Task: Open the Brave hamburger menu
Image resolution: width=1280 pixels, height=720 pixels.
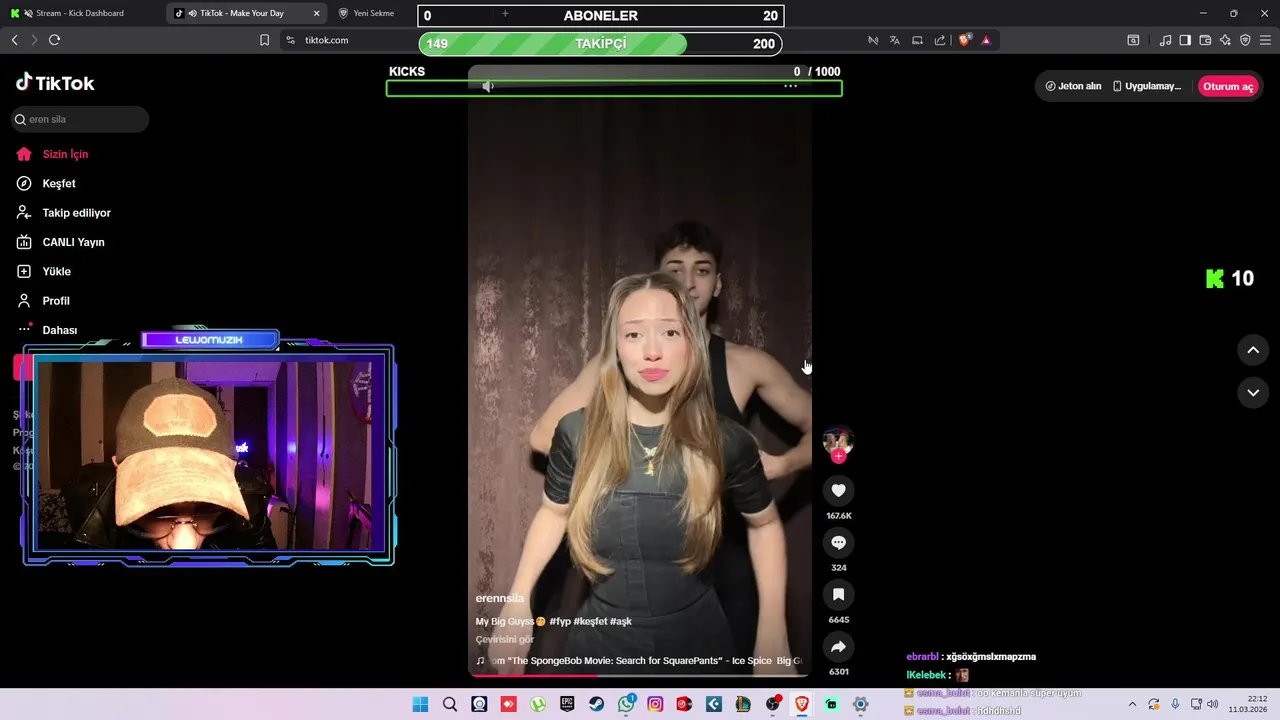Action: 1265,40
